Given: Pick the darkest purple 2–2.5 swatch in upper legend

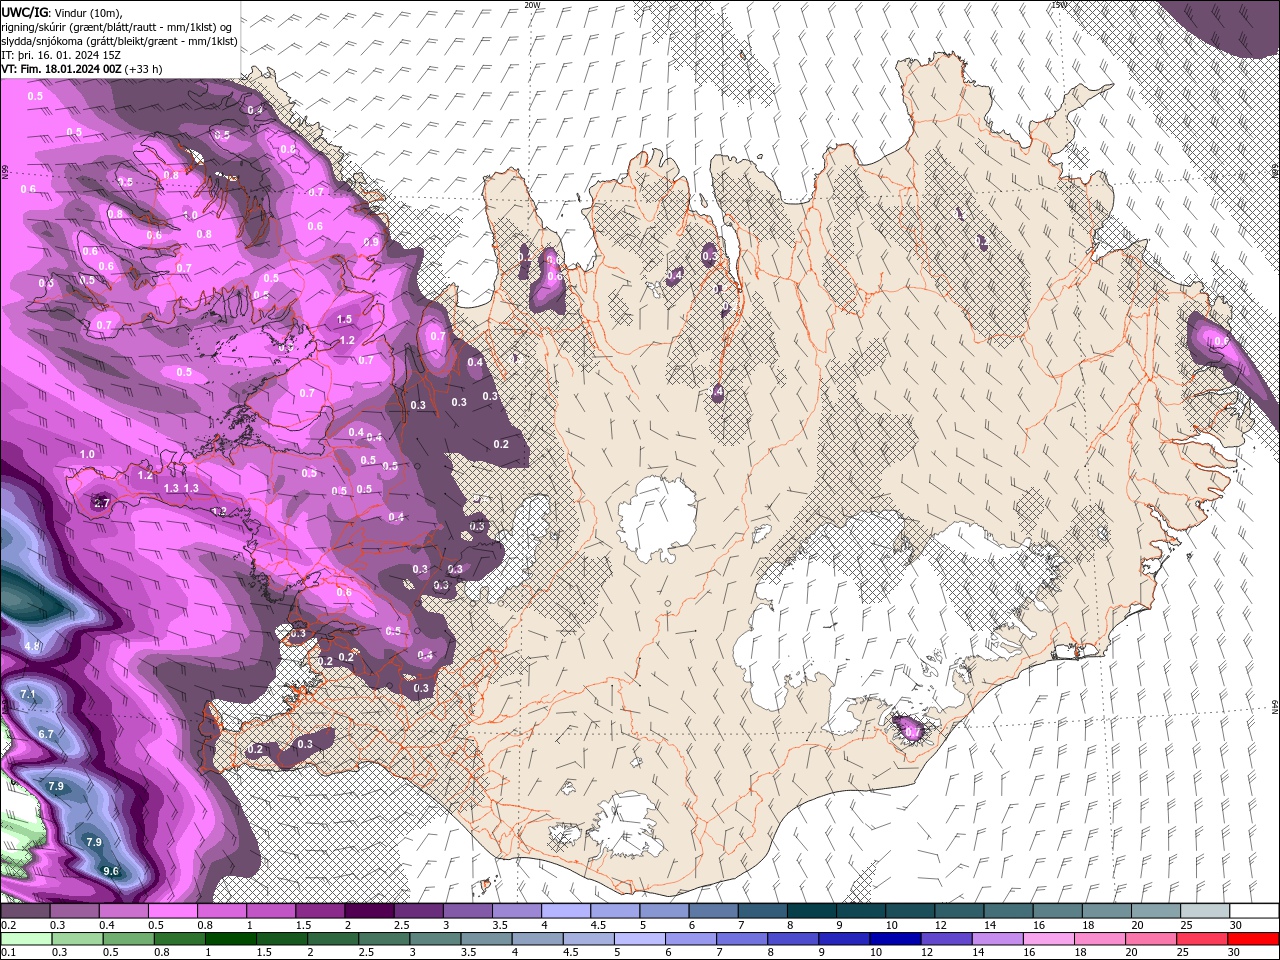Looking at the screenshot, I should coord(369,911).
